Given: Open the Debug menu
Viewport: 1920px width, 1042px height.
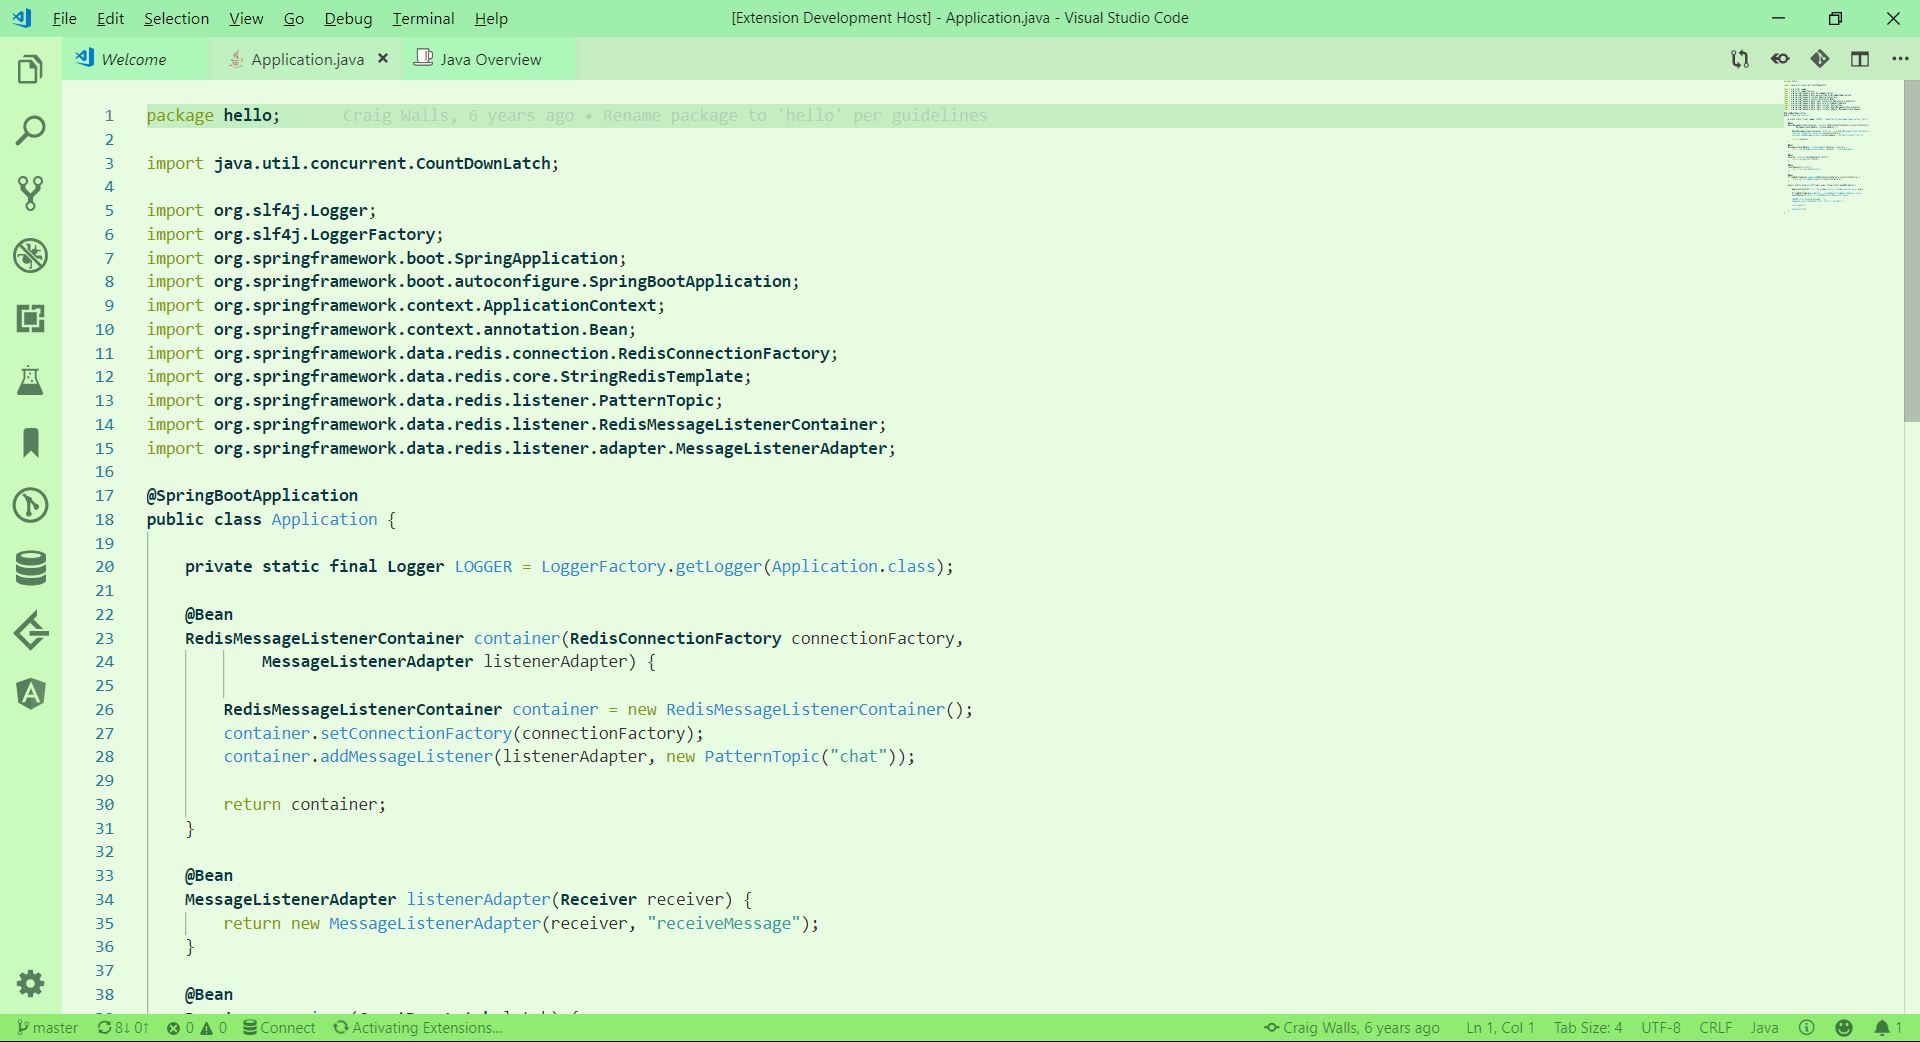Looking at the screenshot, I should [348, 18].
